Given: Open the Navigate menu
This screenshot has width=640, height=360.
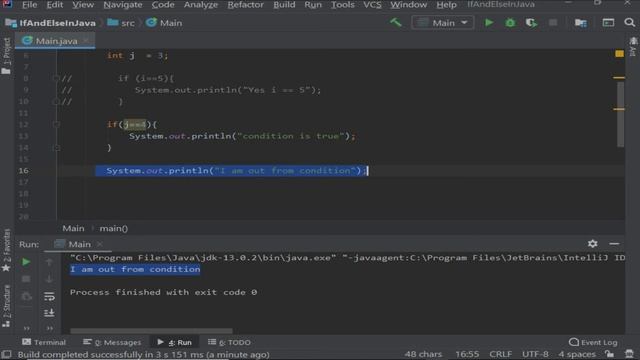Looking at the screenshot, I should coord(123,5).
